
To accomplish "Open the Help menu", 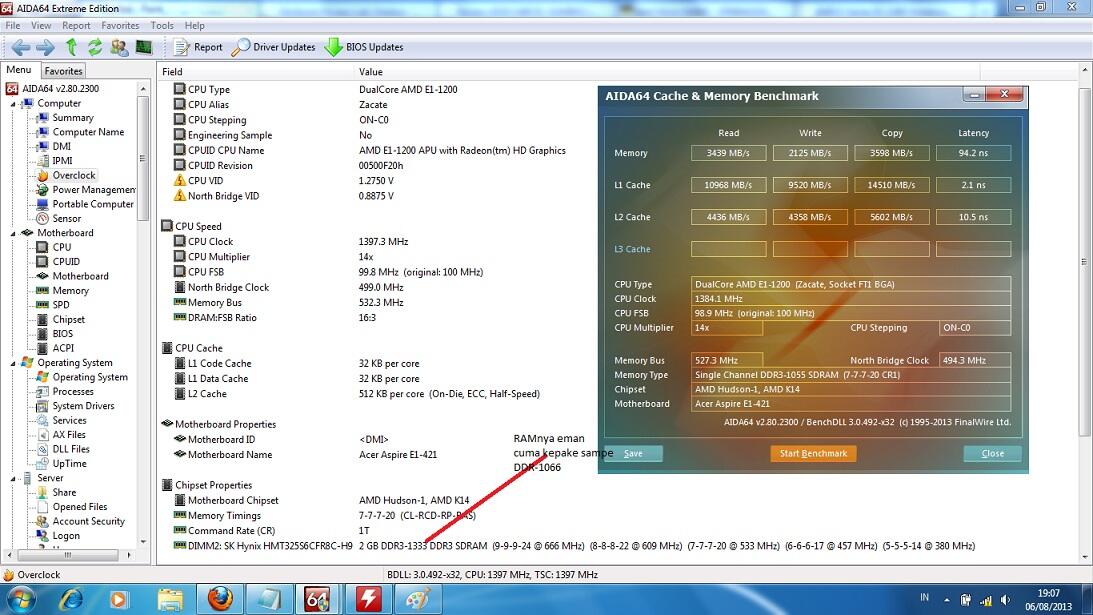I will pos(194,25).
